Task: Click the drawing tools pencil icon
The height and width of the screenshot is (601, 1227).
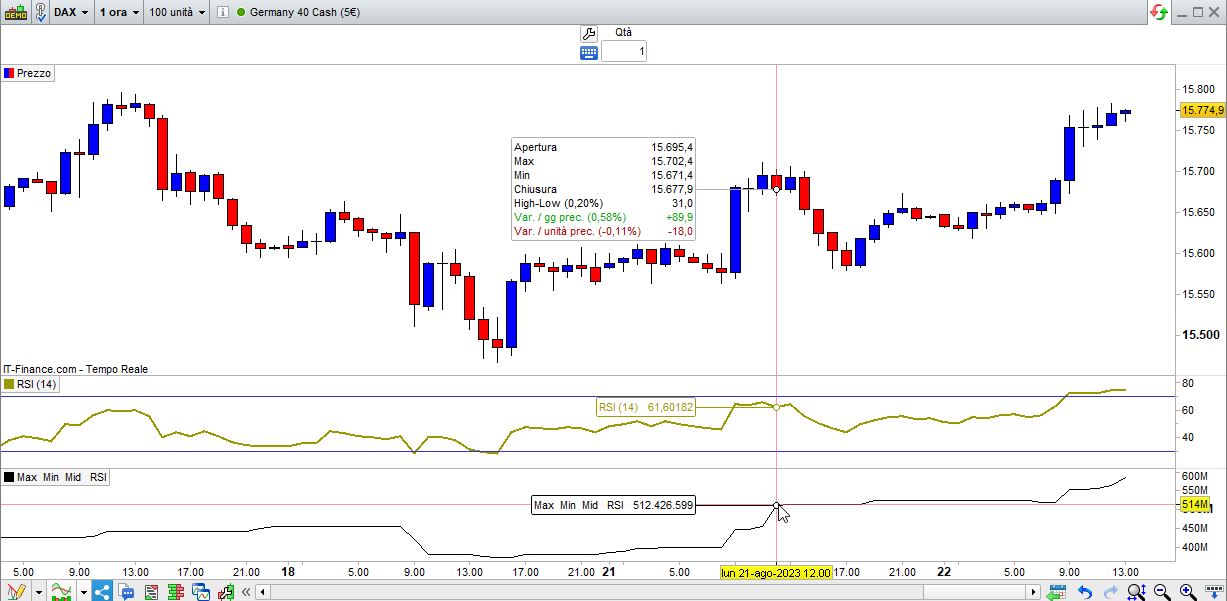Action: 15,591
